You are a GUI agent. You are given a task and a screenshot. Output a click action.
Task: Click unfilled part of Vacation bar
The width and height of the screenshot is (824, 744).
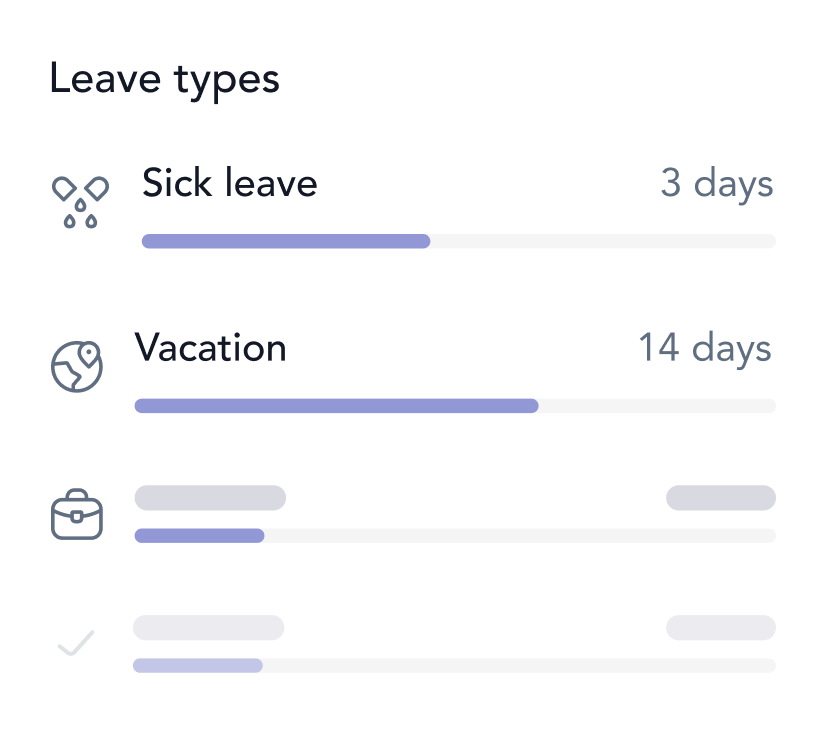pyautogui.click(x=657, y=406)
